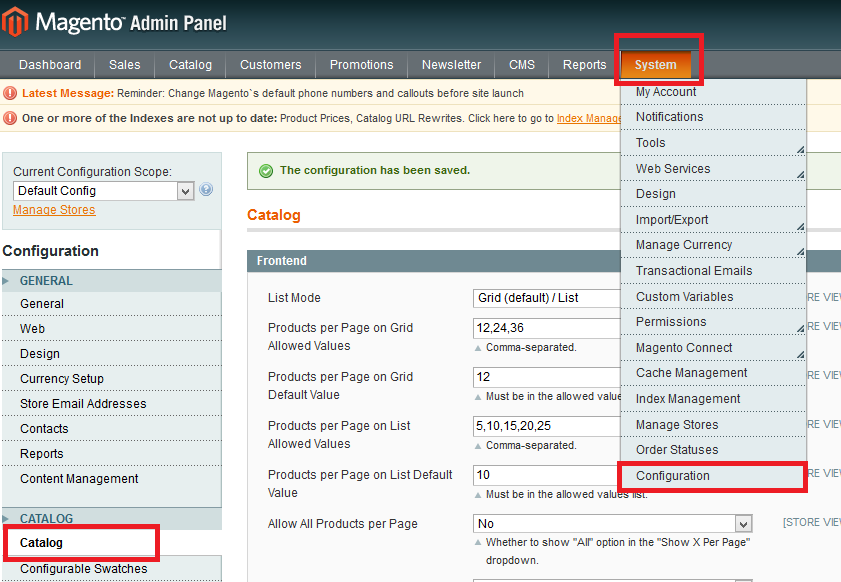
Task: Select Cache Management menu entry
Action: click(x=713, y=373)
